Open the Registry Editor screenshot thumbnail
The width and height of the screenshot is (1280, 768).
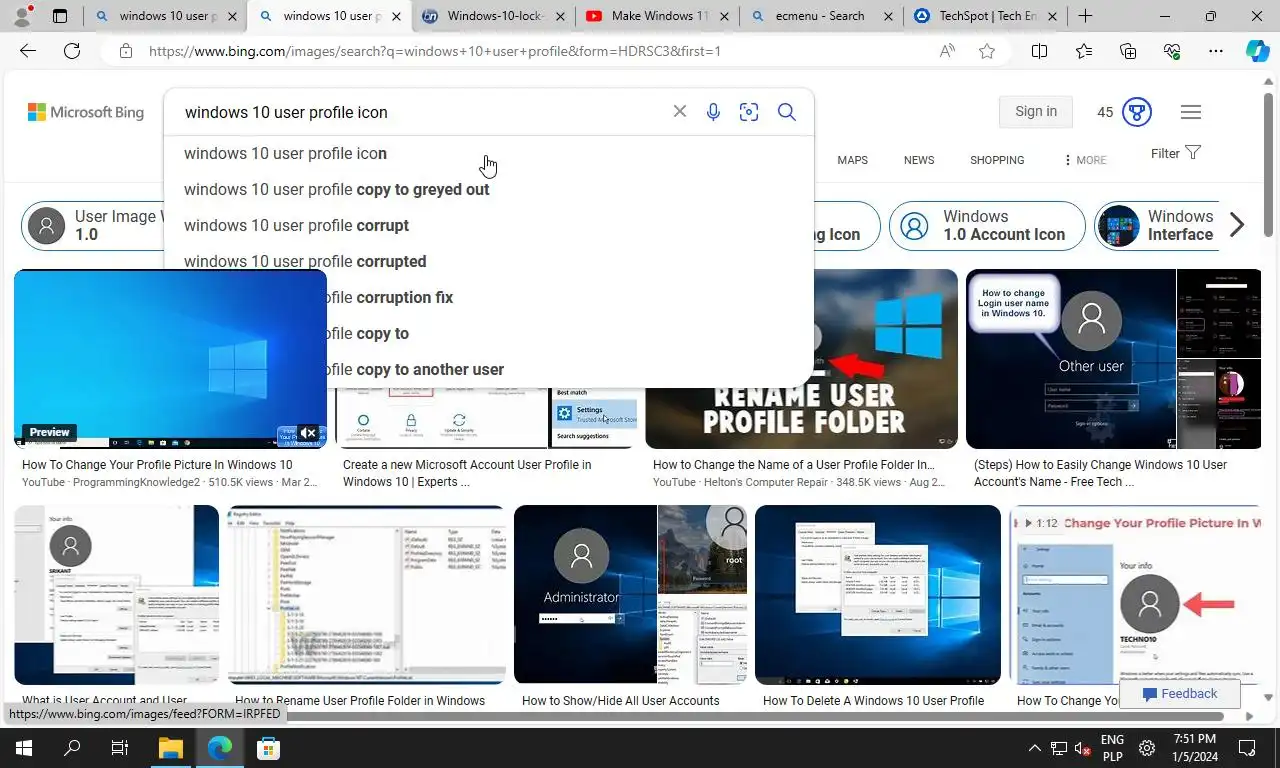(x=367, y=595)
